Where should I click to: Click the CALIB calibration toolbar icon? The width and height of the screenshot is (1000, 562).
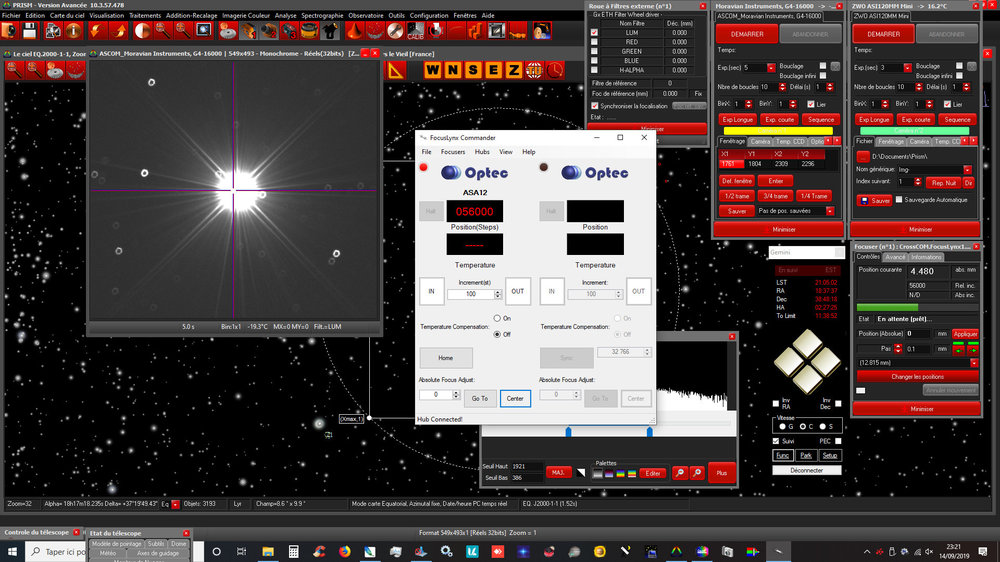[x=415, y=31]
